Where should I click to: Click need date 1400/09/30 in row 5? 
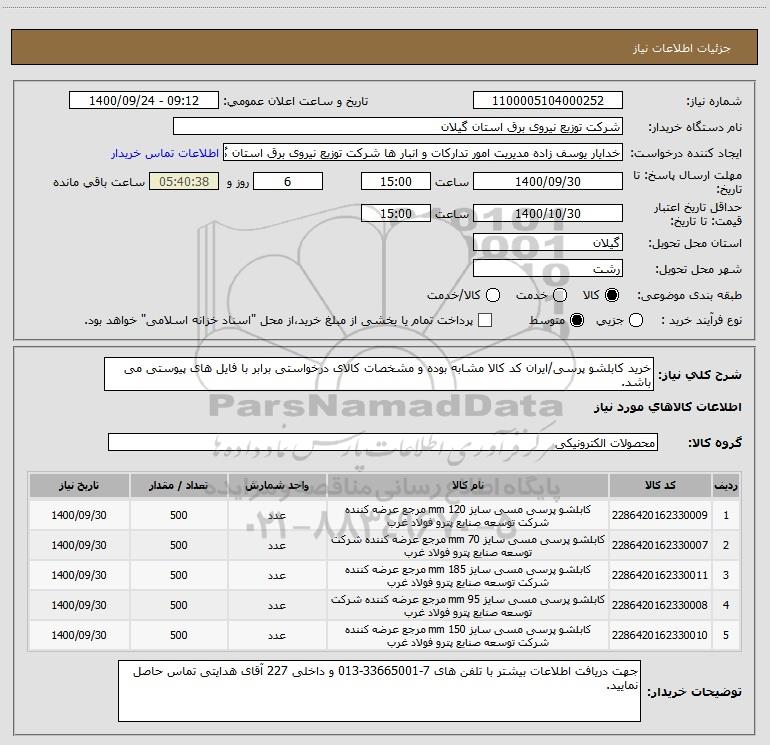[x=79, y=635]
